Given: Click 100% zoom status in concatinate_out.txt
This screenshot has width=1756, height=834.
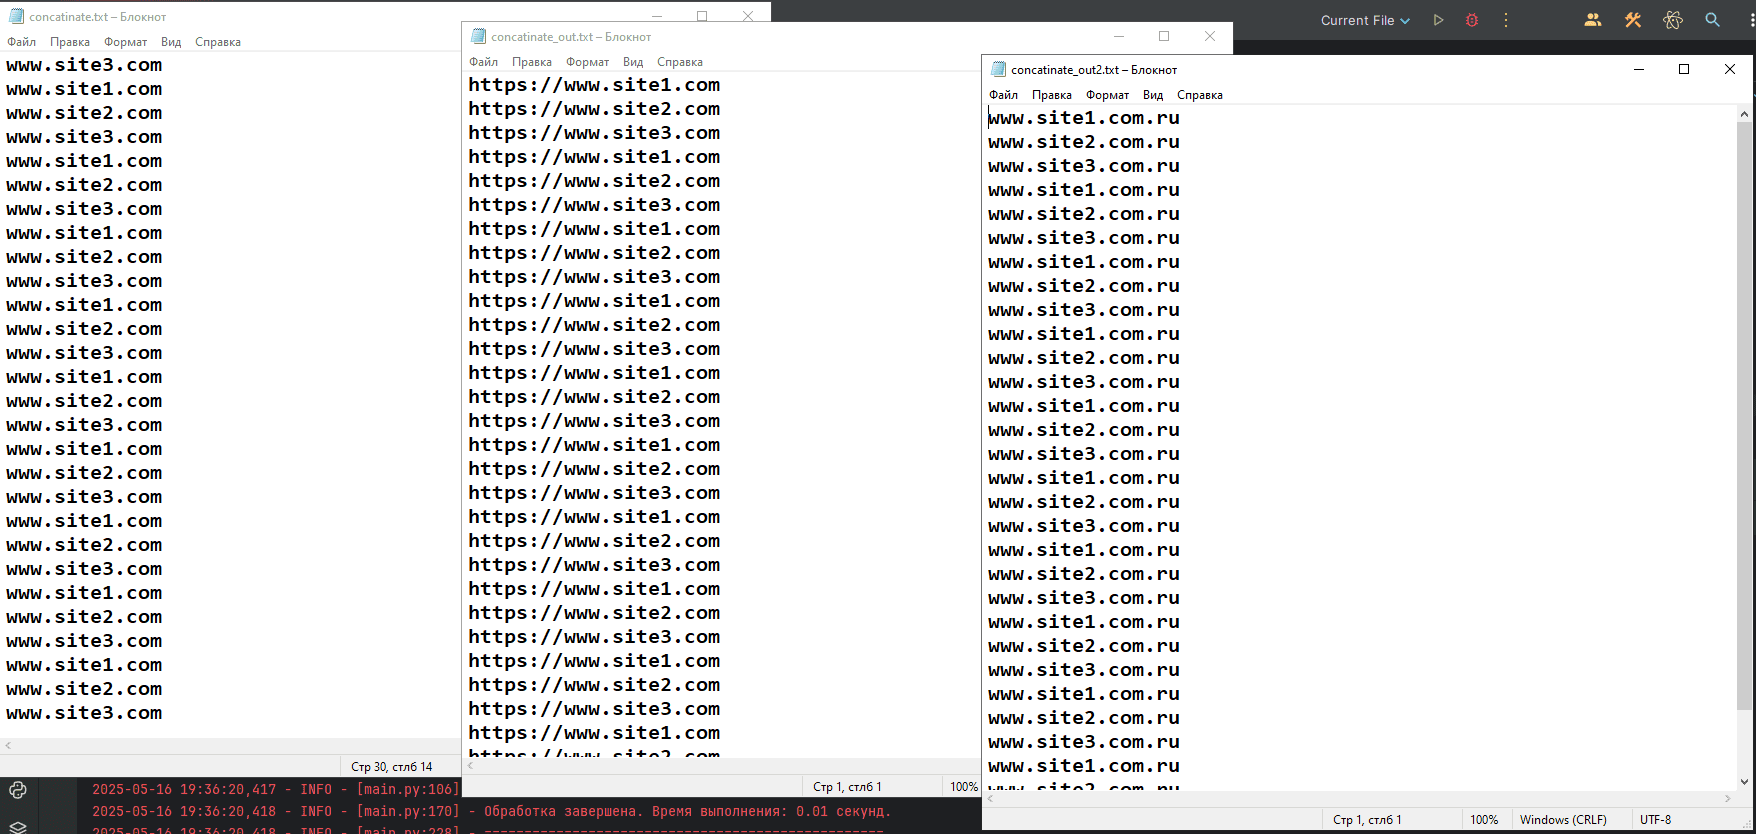Looking at the screenshot, I should click(964, 787).
